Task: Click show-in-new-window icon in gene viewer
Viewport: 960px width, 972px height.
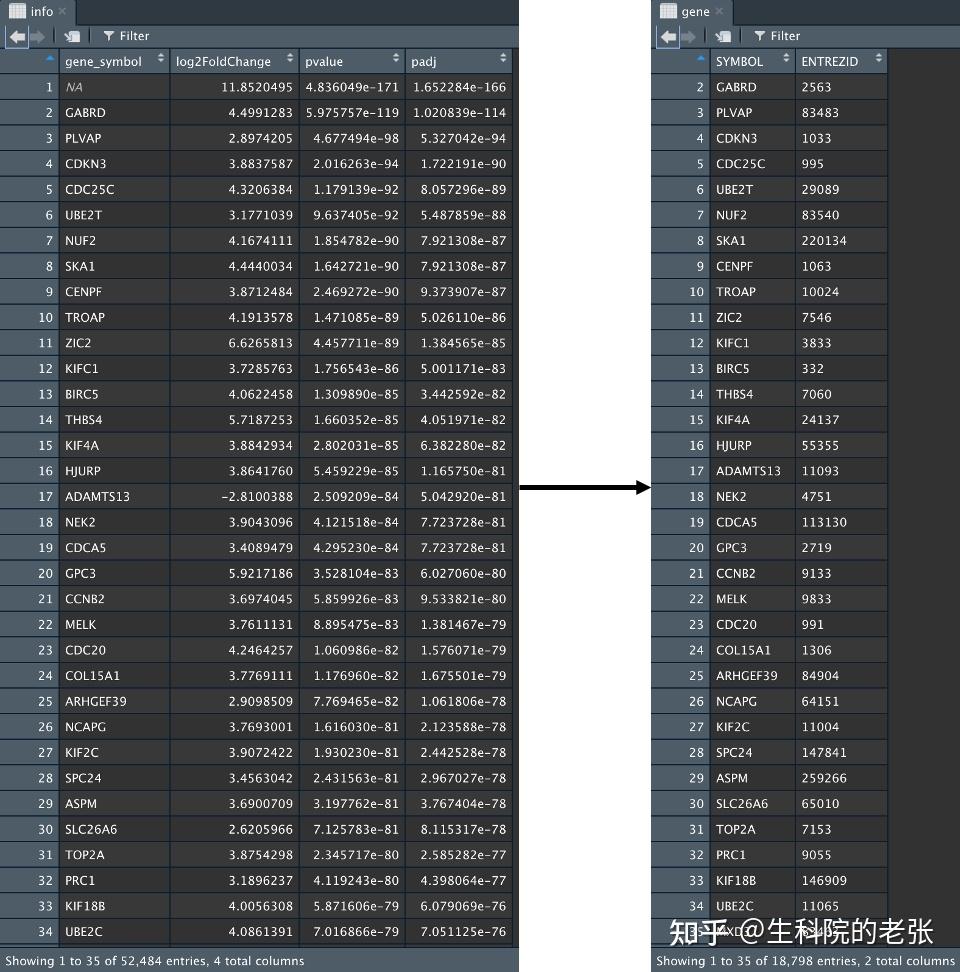Action: [x=723, y=37]
